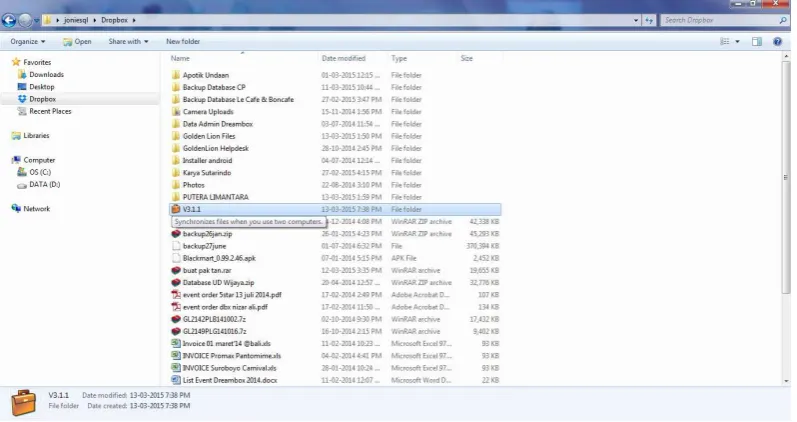797x422 pixels.
Task: Open recent pages dropdown arrow
Action: click(x=37, y=21)
